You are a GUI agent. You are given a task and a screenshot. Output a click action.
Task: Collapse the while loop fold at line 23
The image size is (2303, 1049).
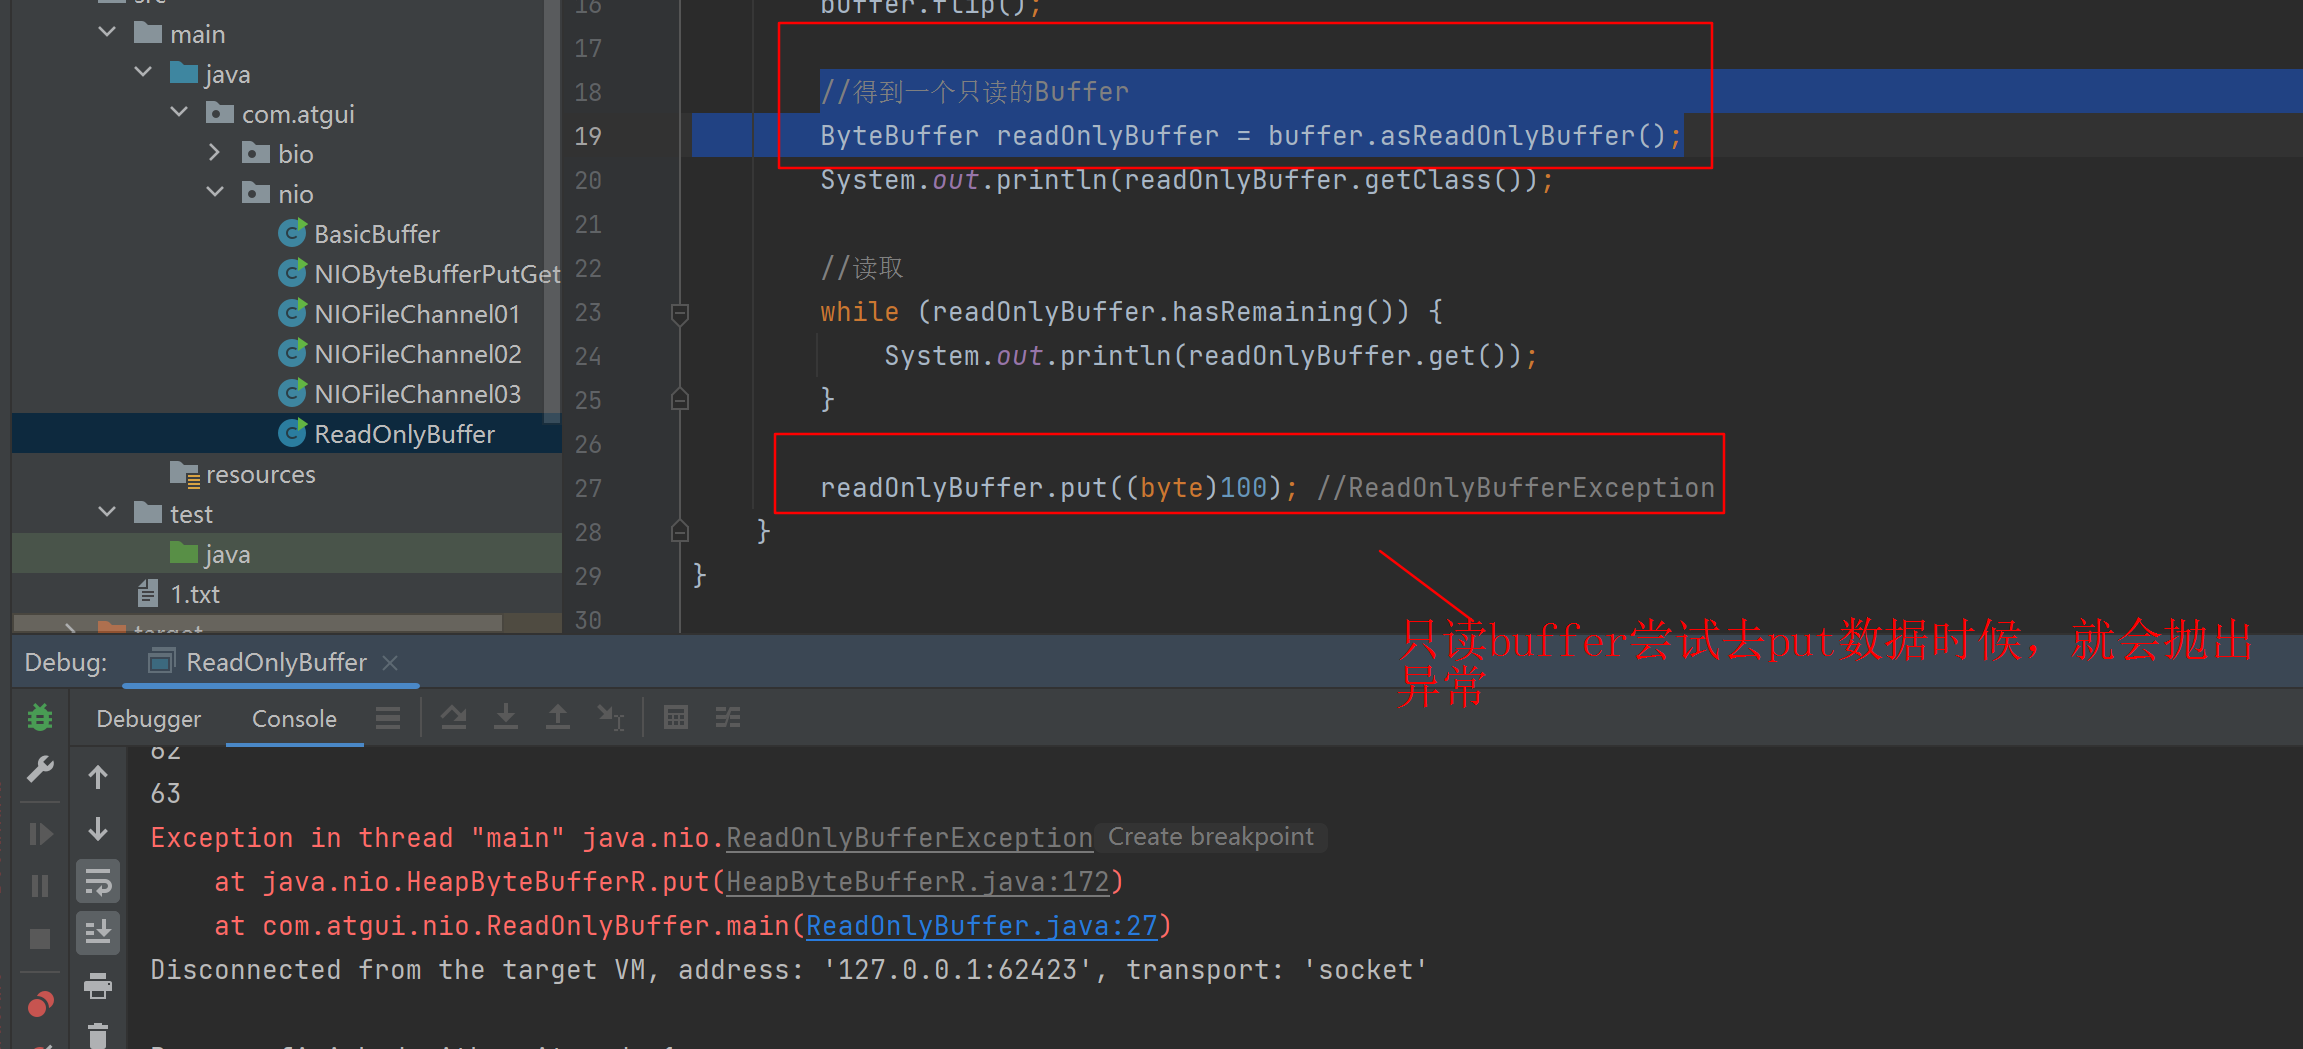[680, 313]
